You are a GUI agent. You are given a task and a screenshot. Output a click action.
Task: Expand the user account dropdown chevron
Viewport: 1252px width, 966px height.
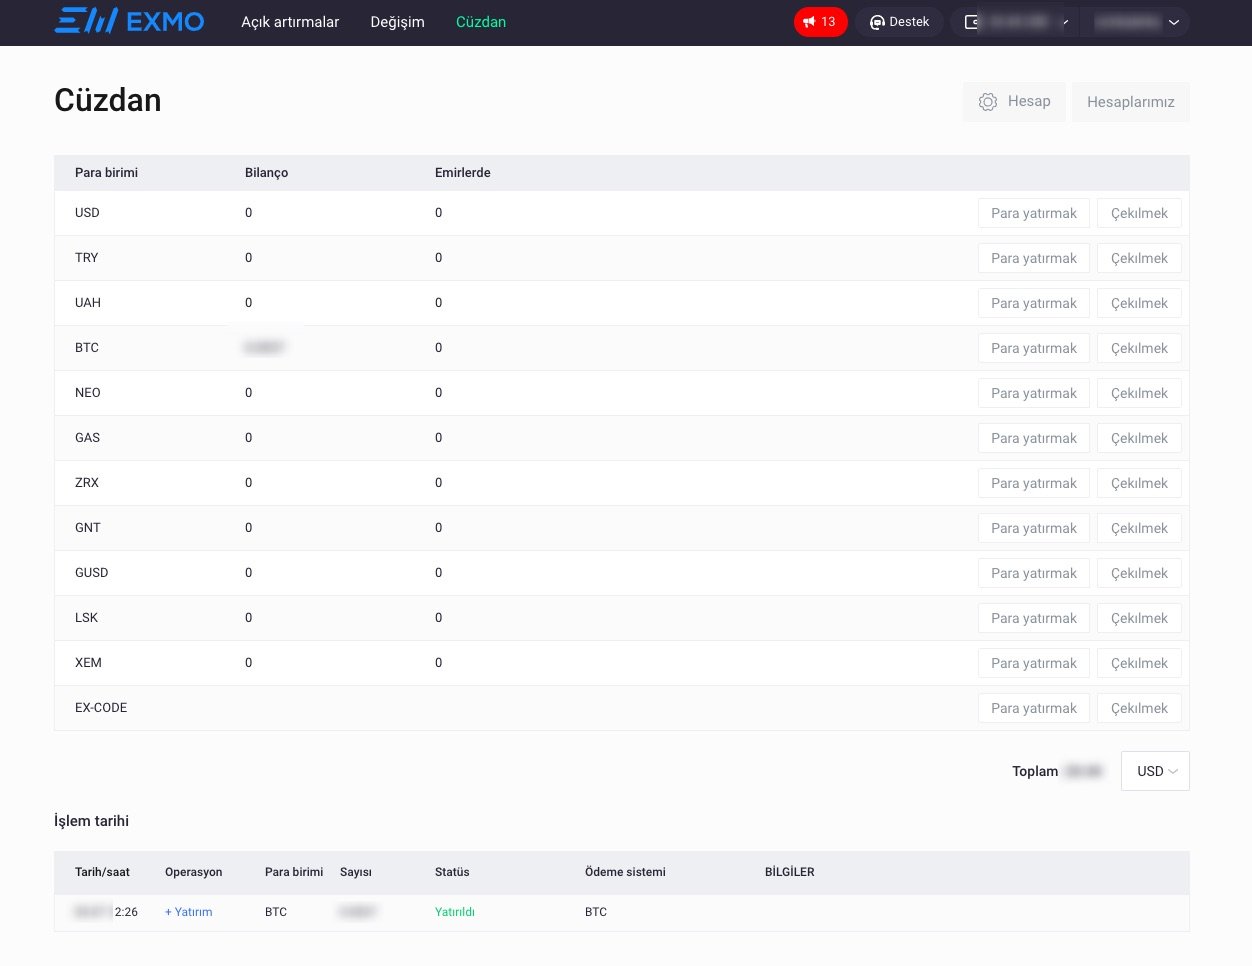(x=1174, y=22)
